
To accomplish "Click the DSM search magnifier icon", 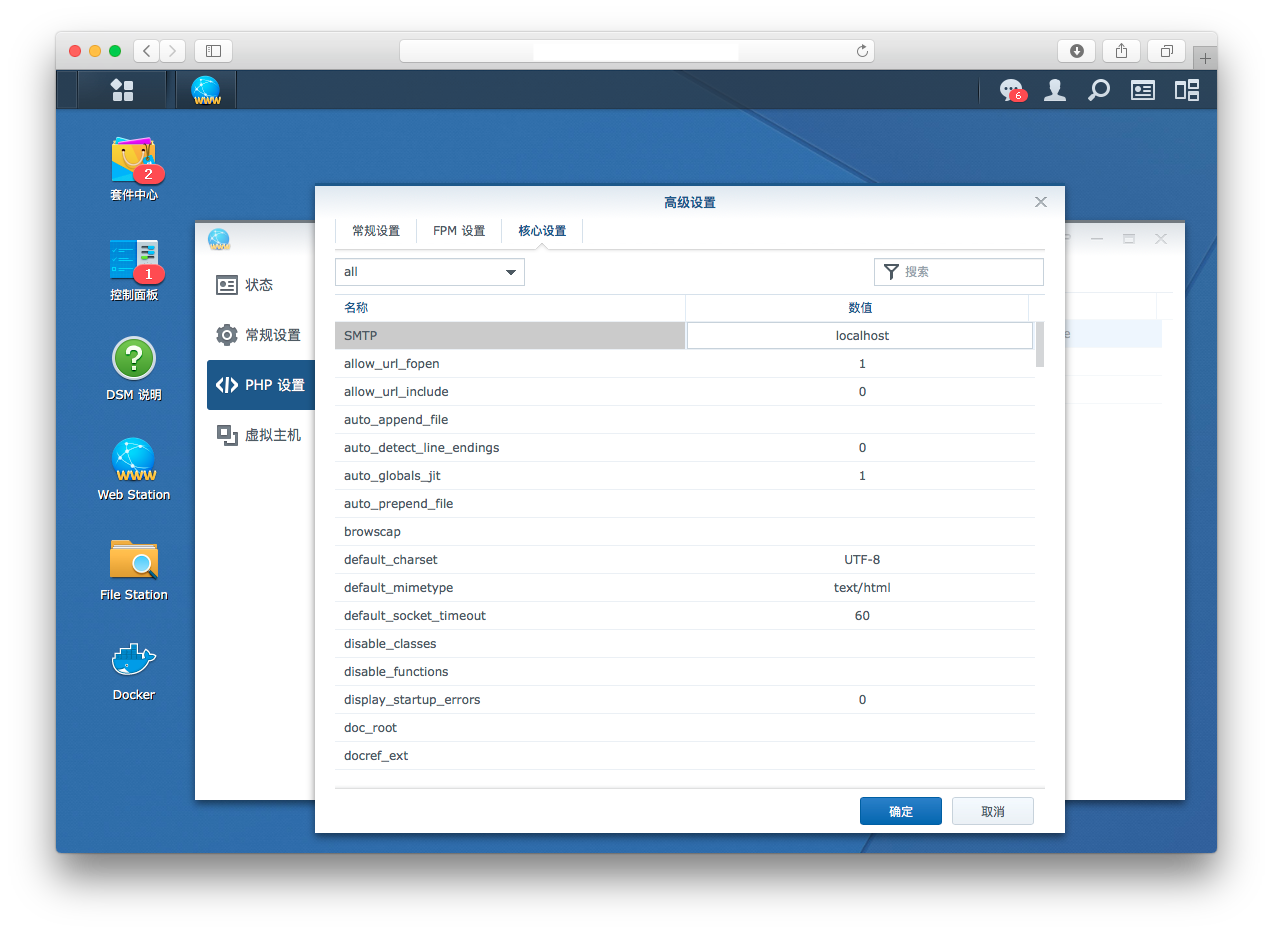I will click(x=1099, y=90).
